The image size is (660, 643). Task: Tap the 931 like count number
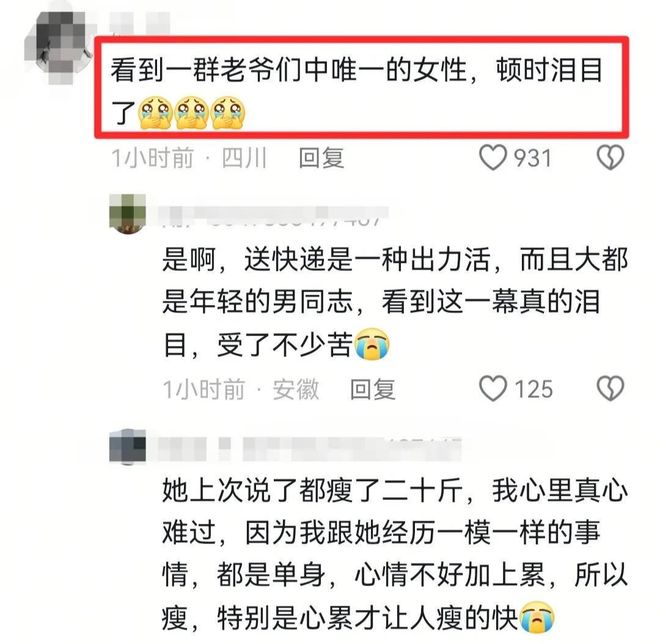532,158
